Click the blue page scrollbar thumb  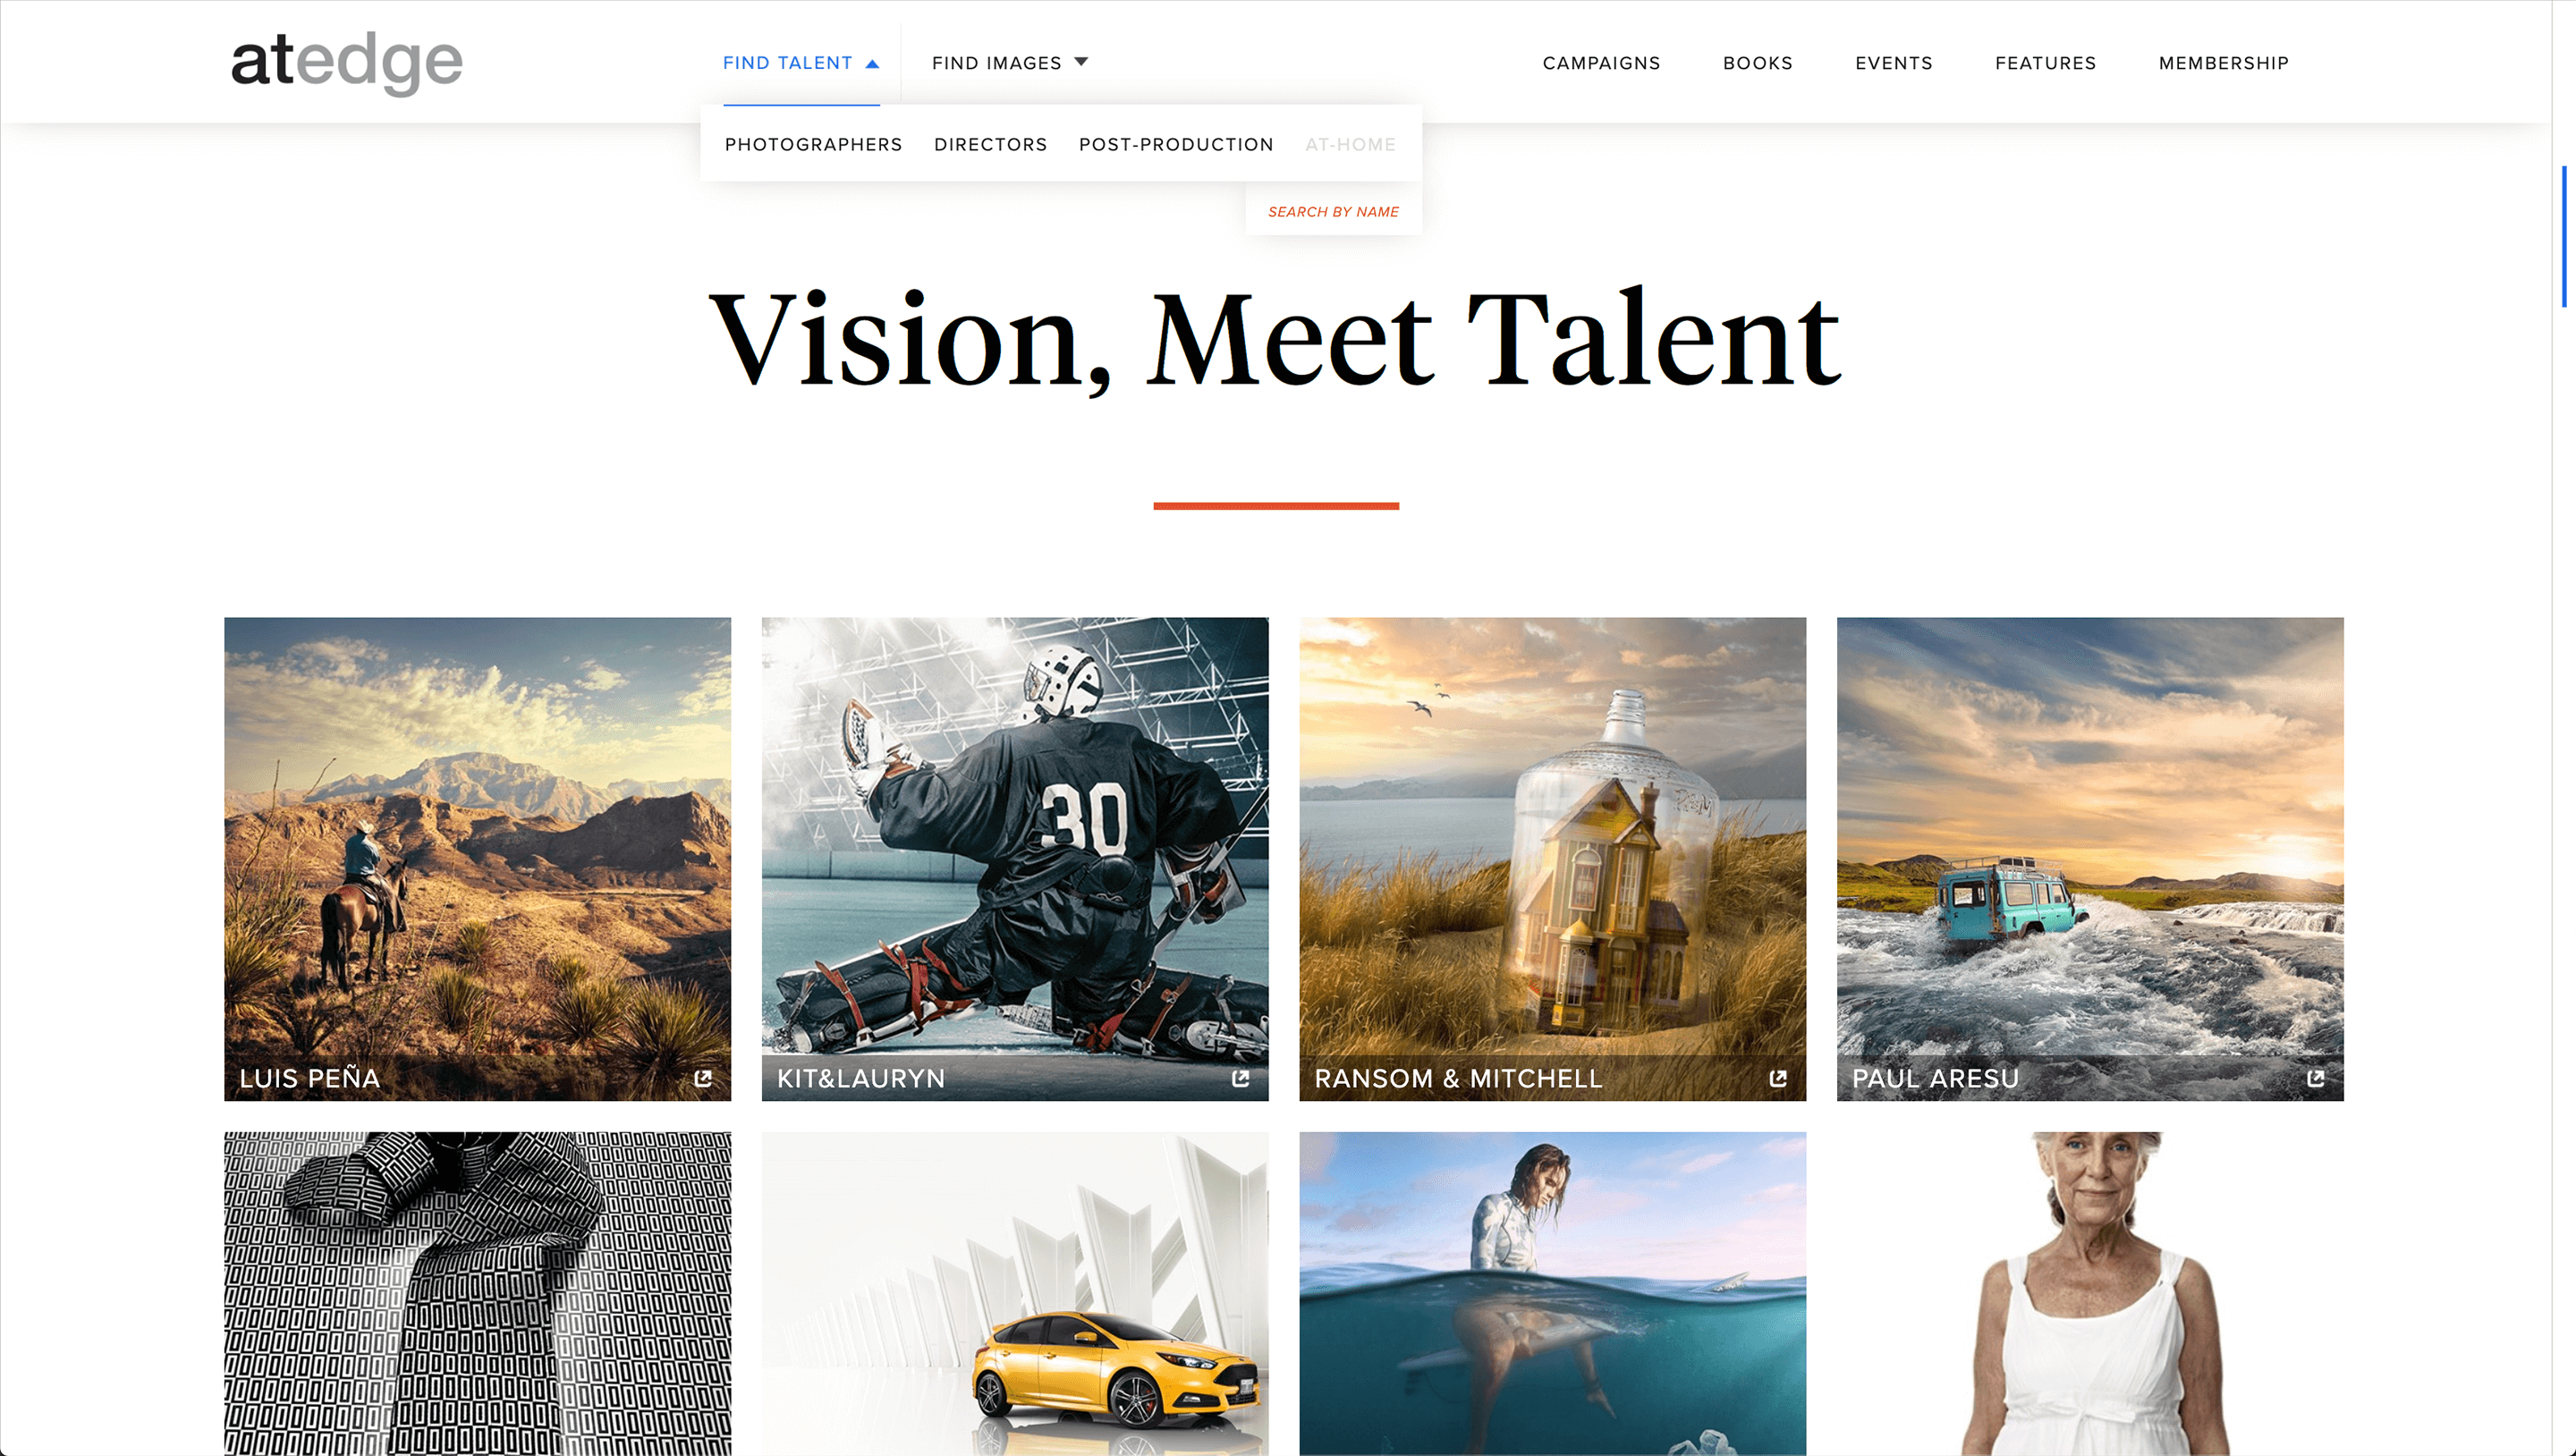pos(2564,236)
